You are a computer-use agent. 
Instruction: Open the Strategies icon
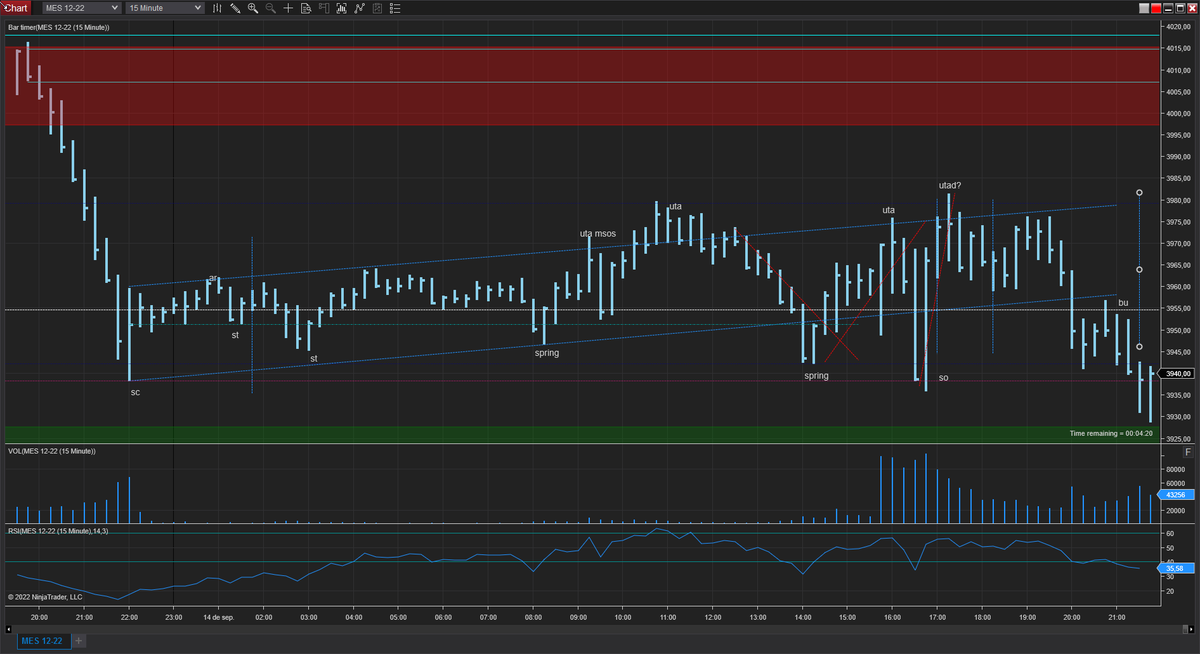(360, 8)
